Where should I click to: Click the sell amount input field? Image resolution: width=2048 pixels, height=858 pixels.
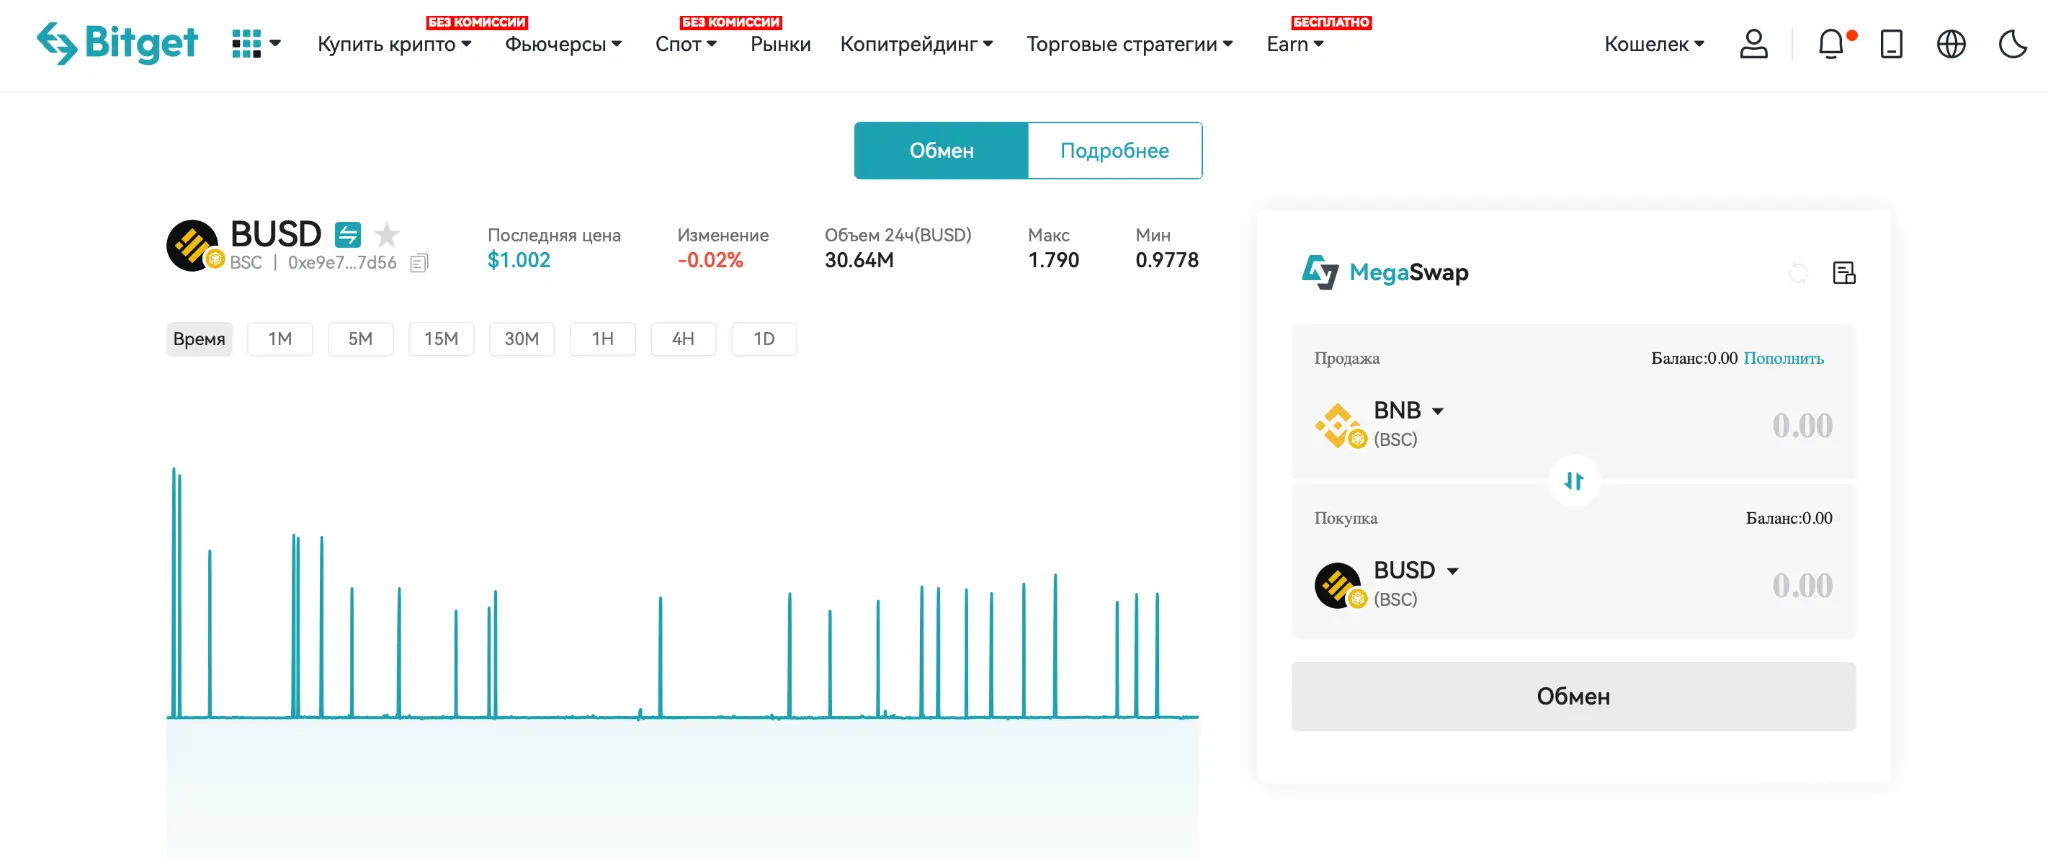click(x=1802, y=426)
